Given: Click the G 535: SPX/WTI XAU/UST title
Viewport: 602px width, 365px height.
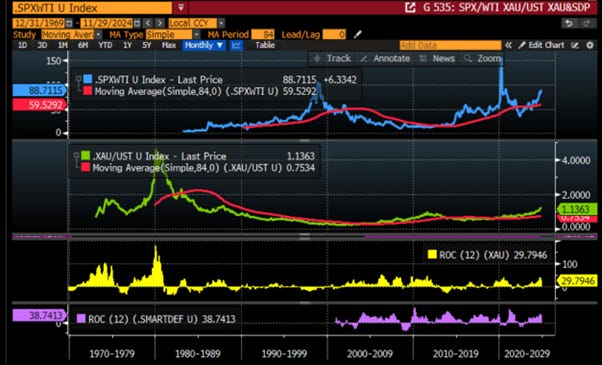Looking at the screenshot, I should (508, 7).
